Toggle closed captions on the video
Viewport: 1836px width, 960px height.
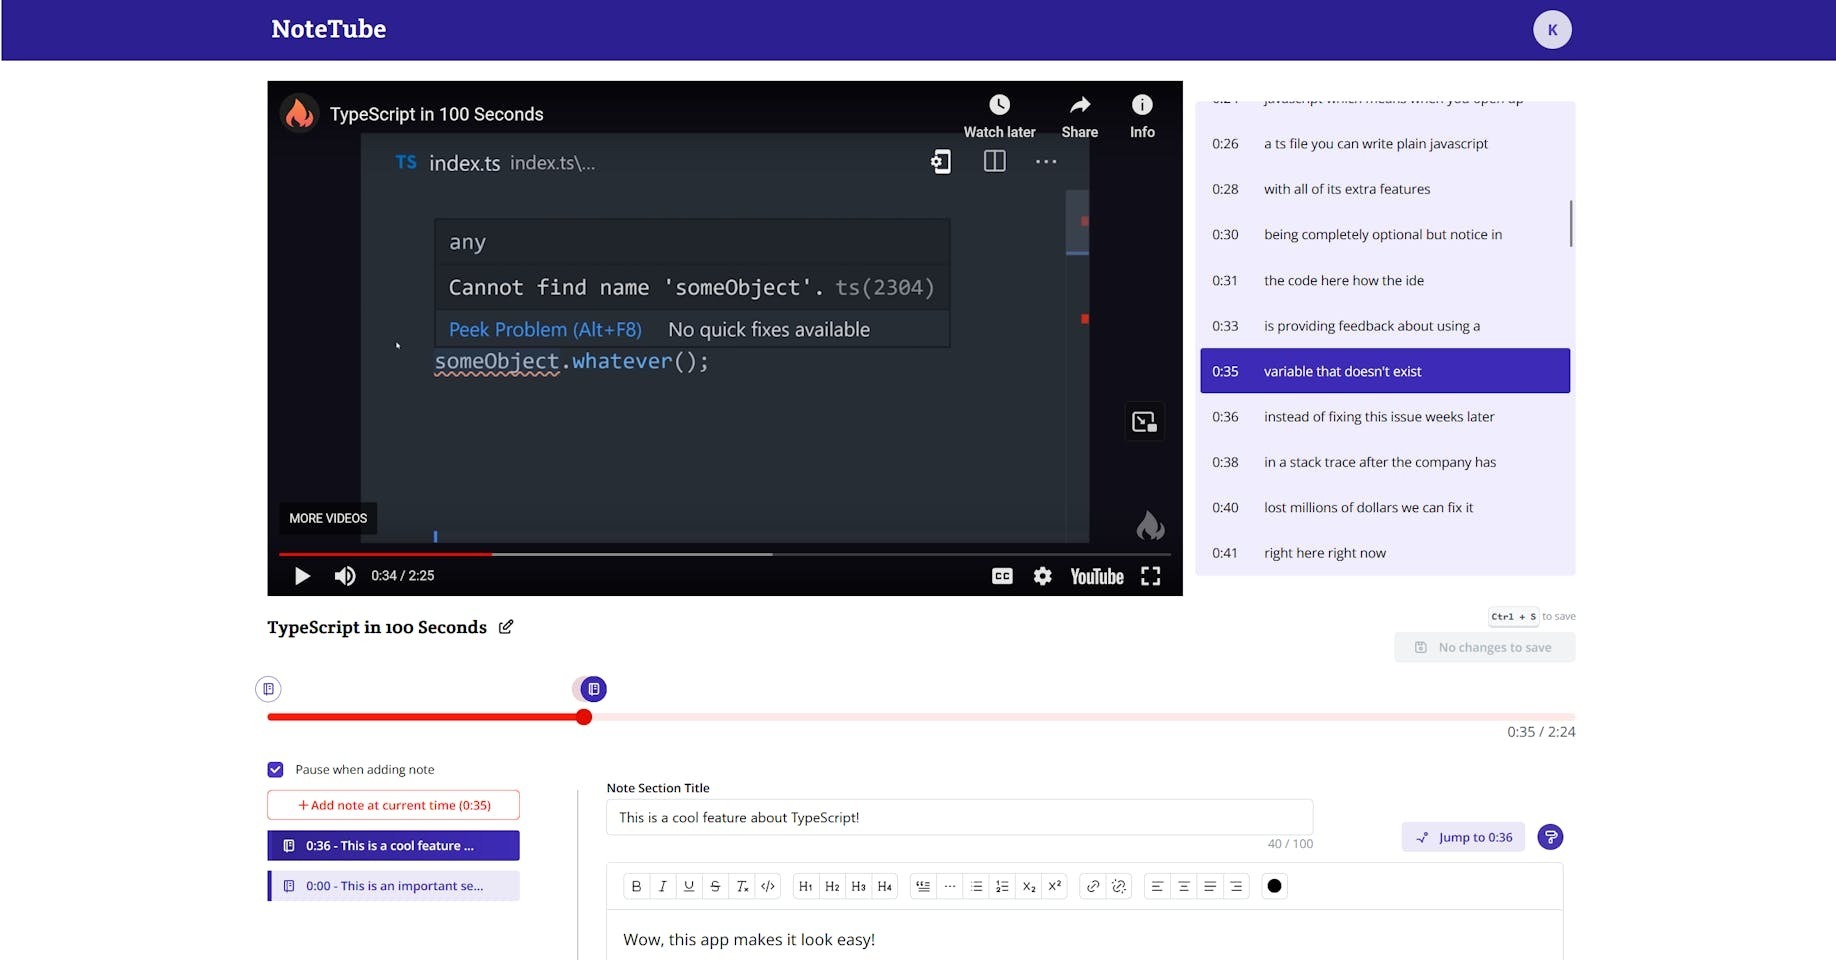[1002, 576]
